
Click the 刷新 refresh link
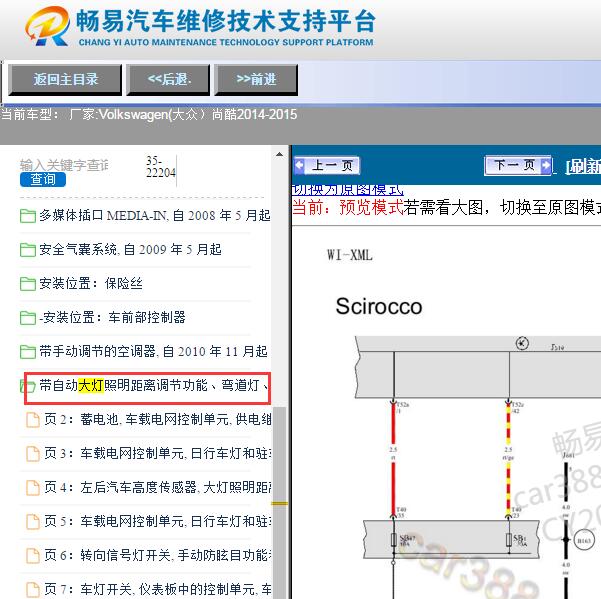[x=583, y=166]
